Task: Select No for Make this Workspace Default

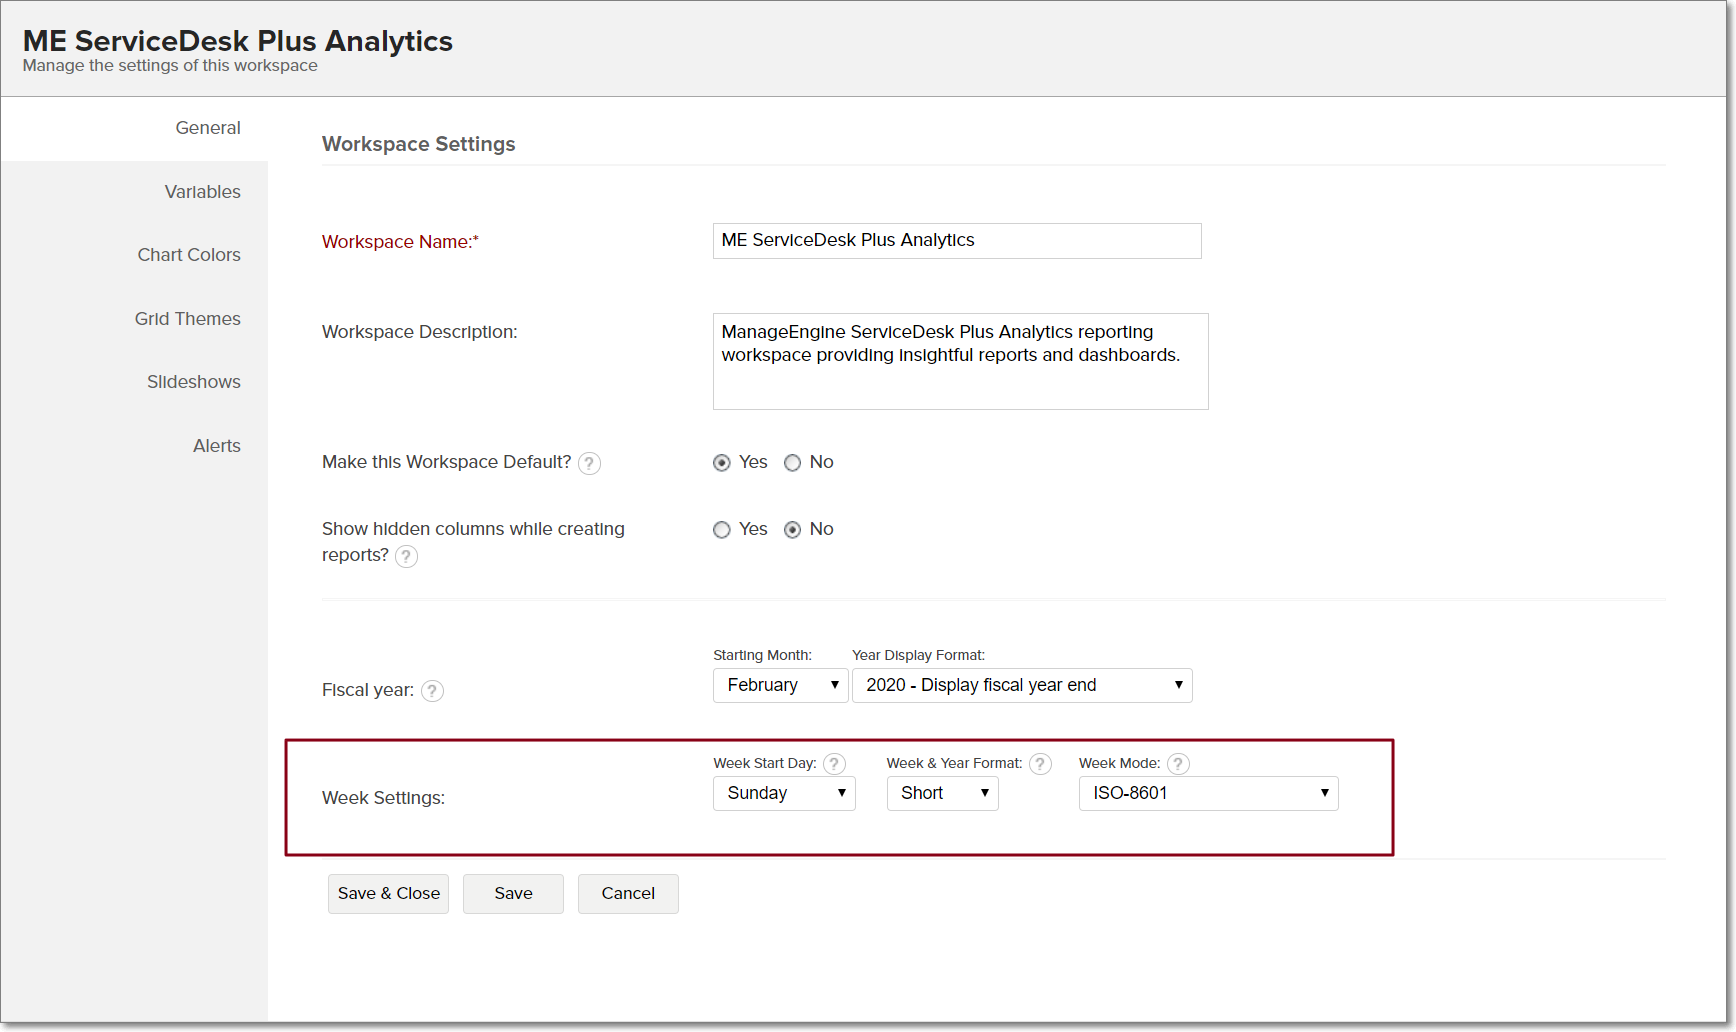Action: (x=793, y=463)
